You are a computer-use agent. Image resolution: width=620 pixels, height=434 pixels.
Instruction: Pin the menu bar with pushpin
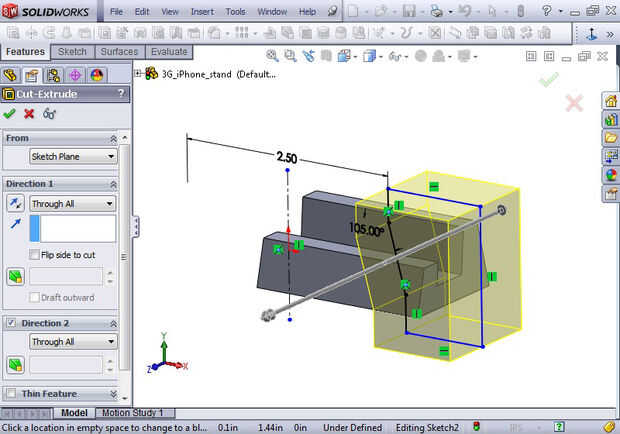point(333,11)
